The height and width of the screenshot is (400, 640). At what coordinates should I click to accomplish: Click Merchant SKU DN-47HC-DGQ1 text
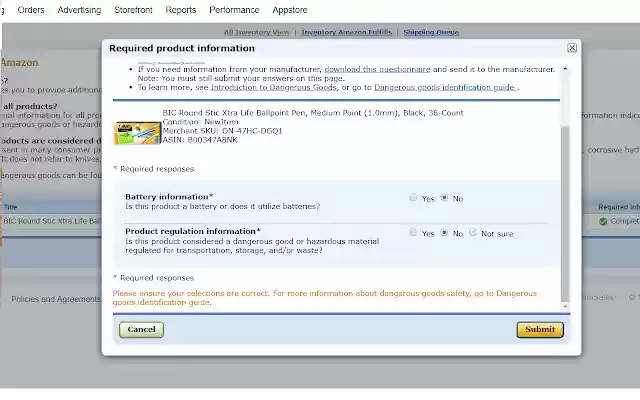(x=222, y=131)
